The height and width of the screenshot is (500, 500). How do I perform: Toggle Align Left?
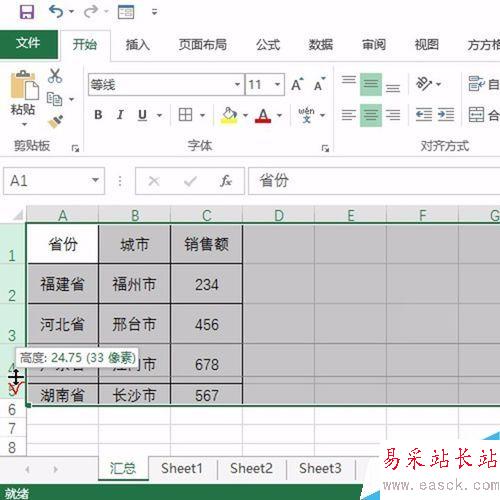pos(349,115)
